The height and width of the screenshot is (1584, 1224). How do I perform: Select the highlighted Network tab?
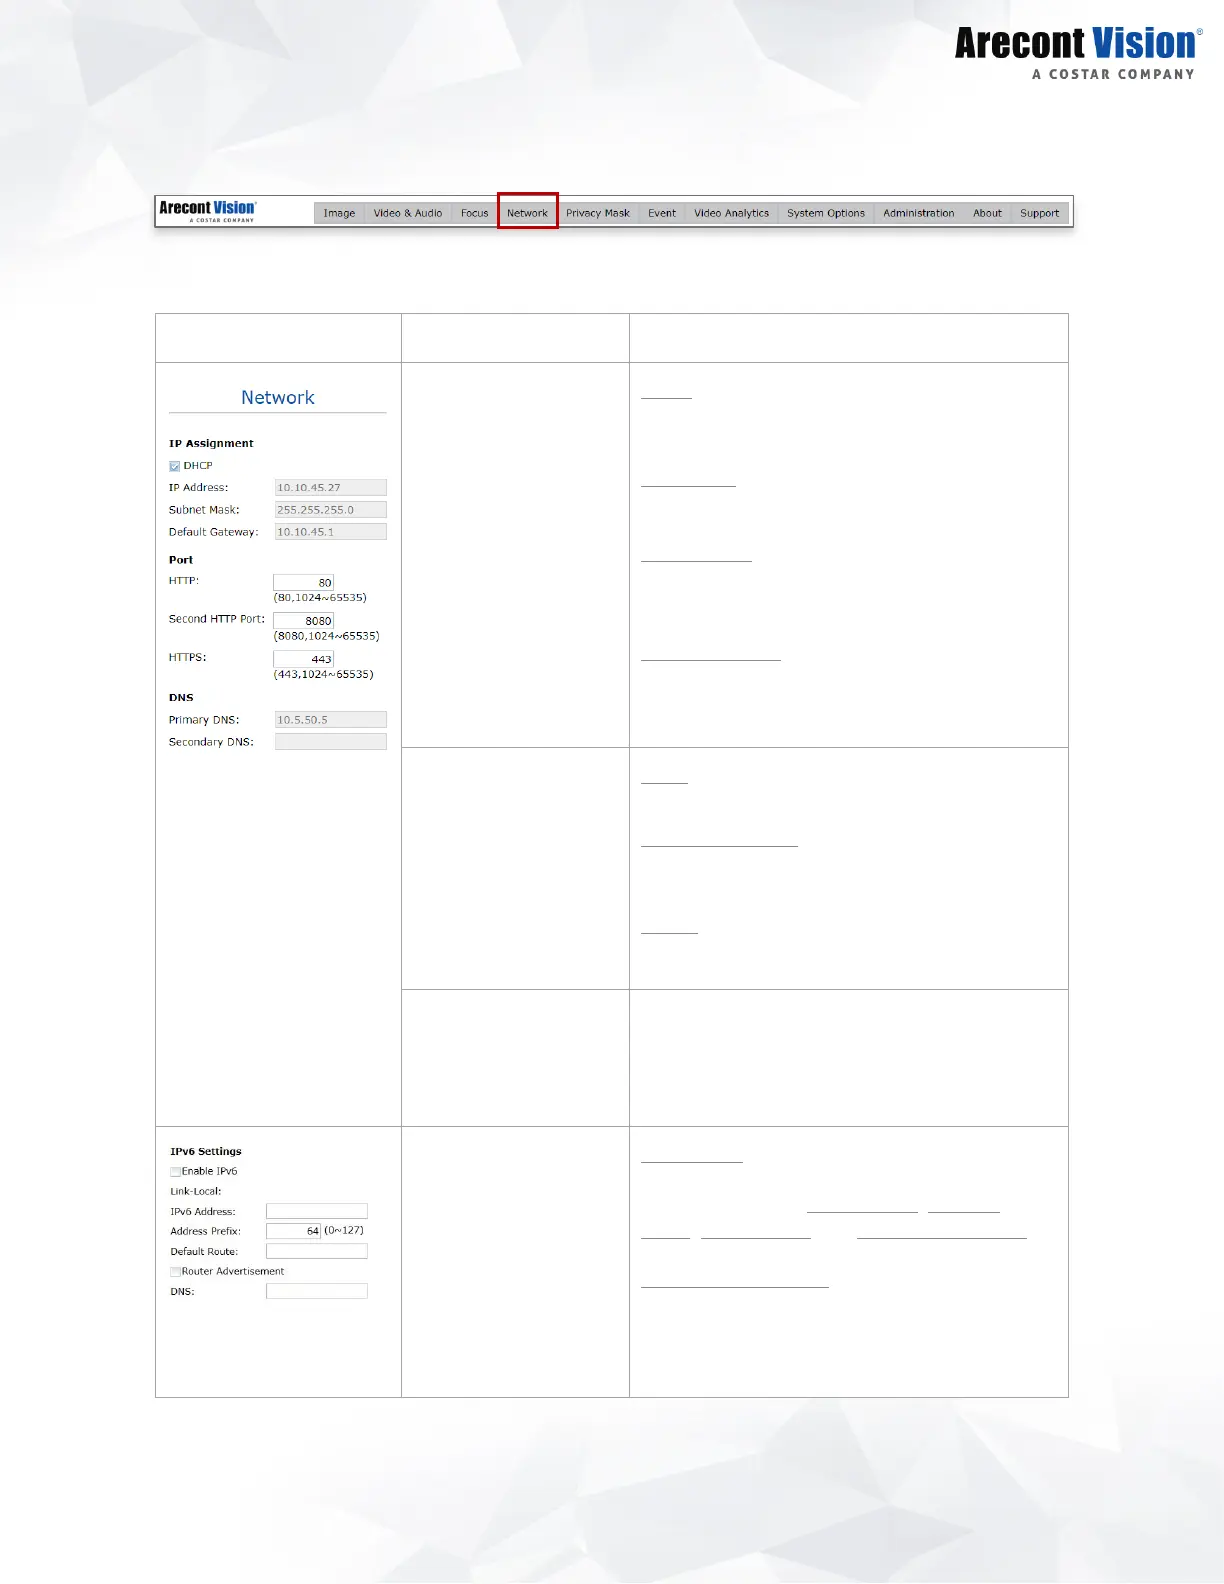[527, 213]
